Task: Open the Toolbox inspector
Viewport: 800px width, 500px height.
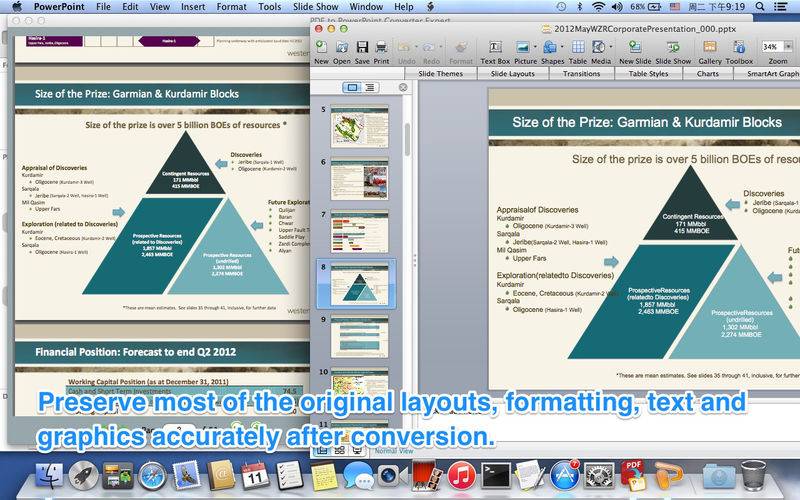Action: click(x=739, y=47)
